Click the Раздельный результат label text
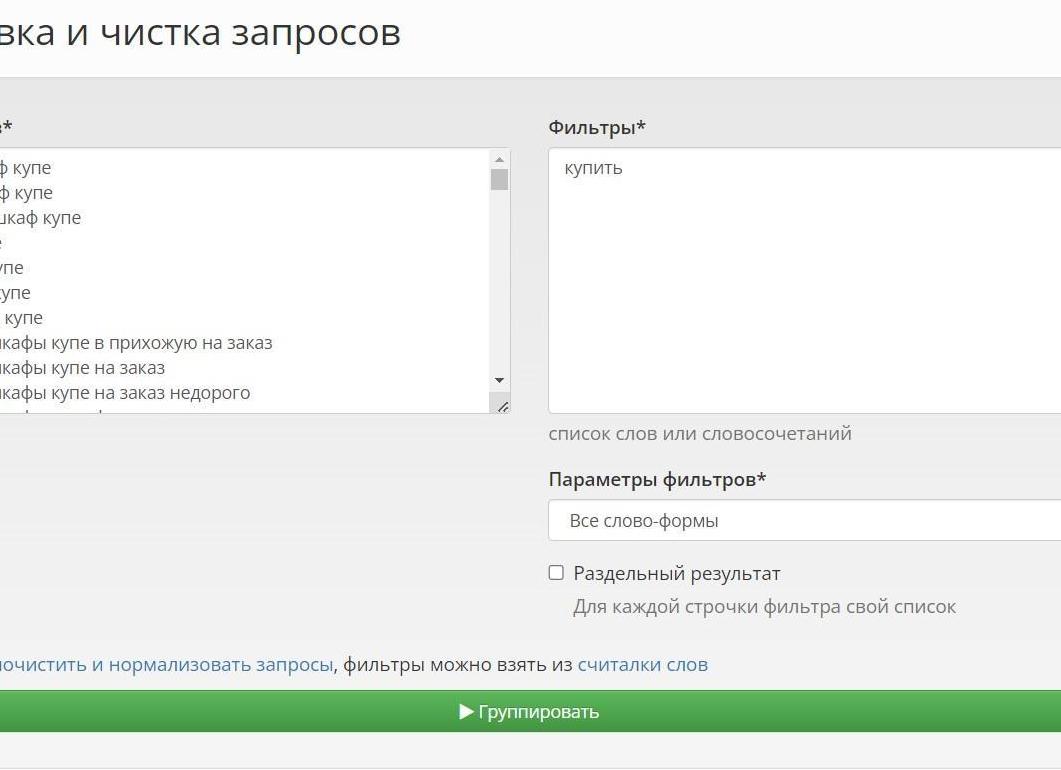This screenshot has height=770, width=1061. [677, 574]
